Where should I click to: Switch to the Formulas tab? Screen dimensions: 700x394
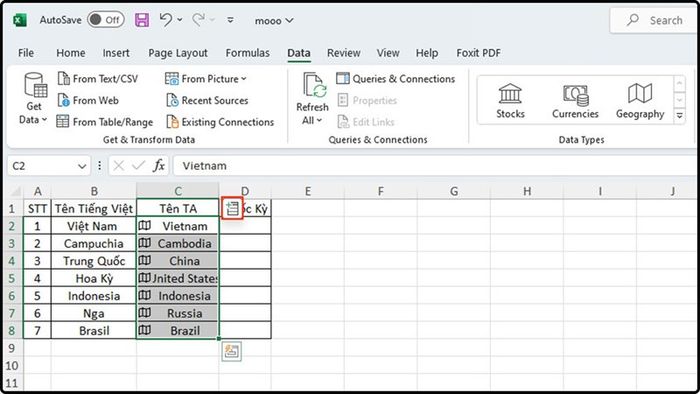pyautogui.click(x=247, y=53)
